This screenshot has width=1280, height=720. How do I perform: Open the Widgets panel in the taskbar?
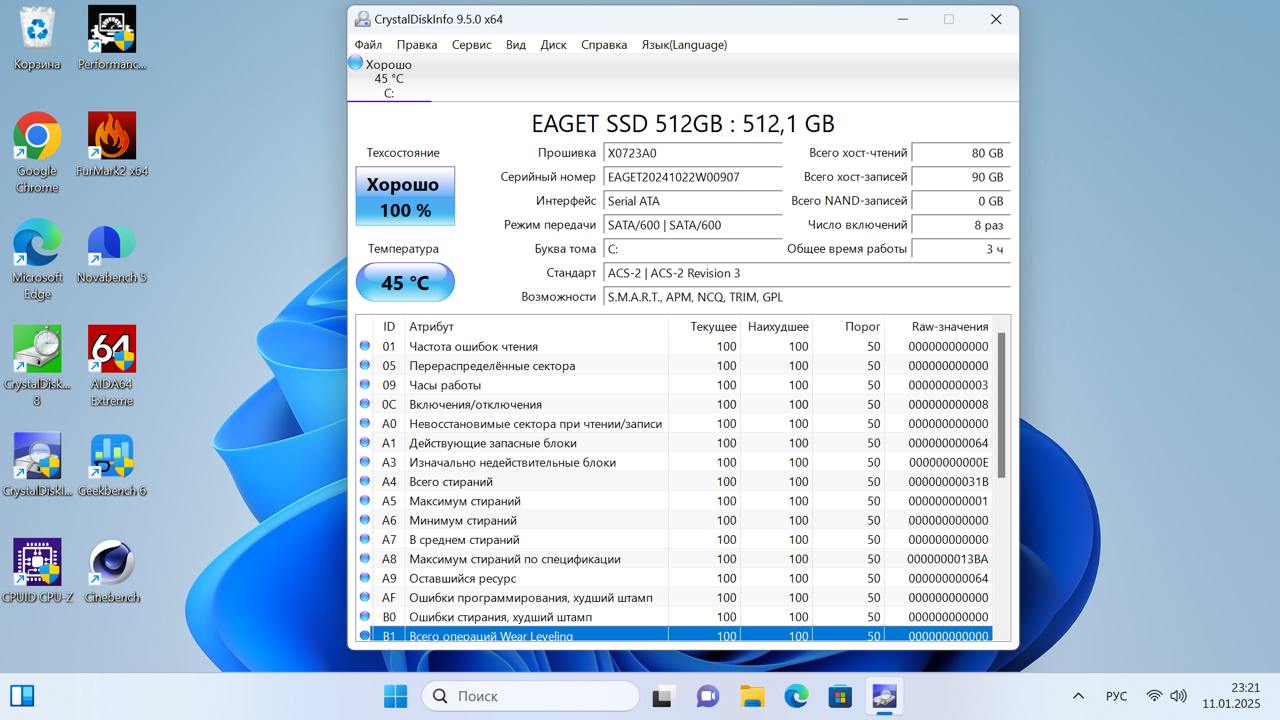[22, 695]
